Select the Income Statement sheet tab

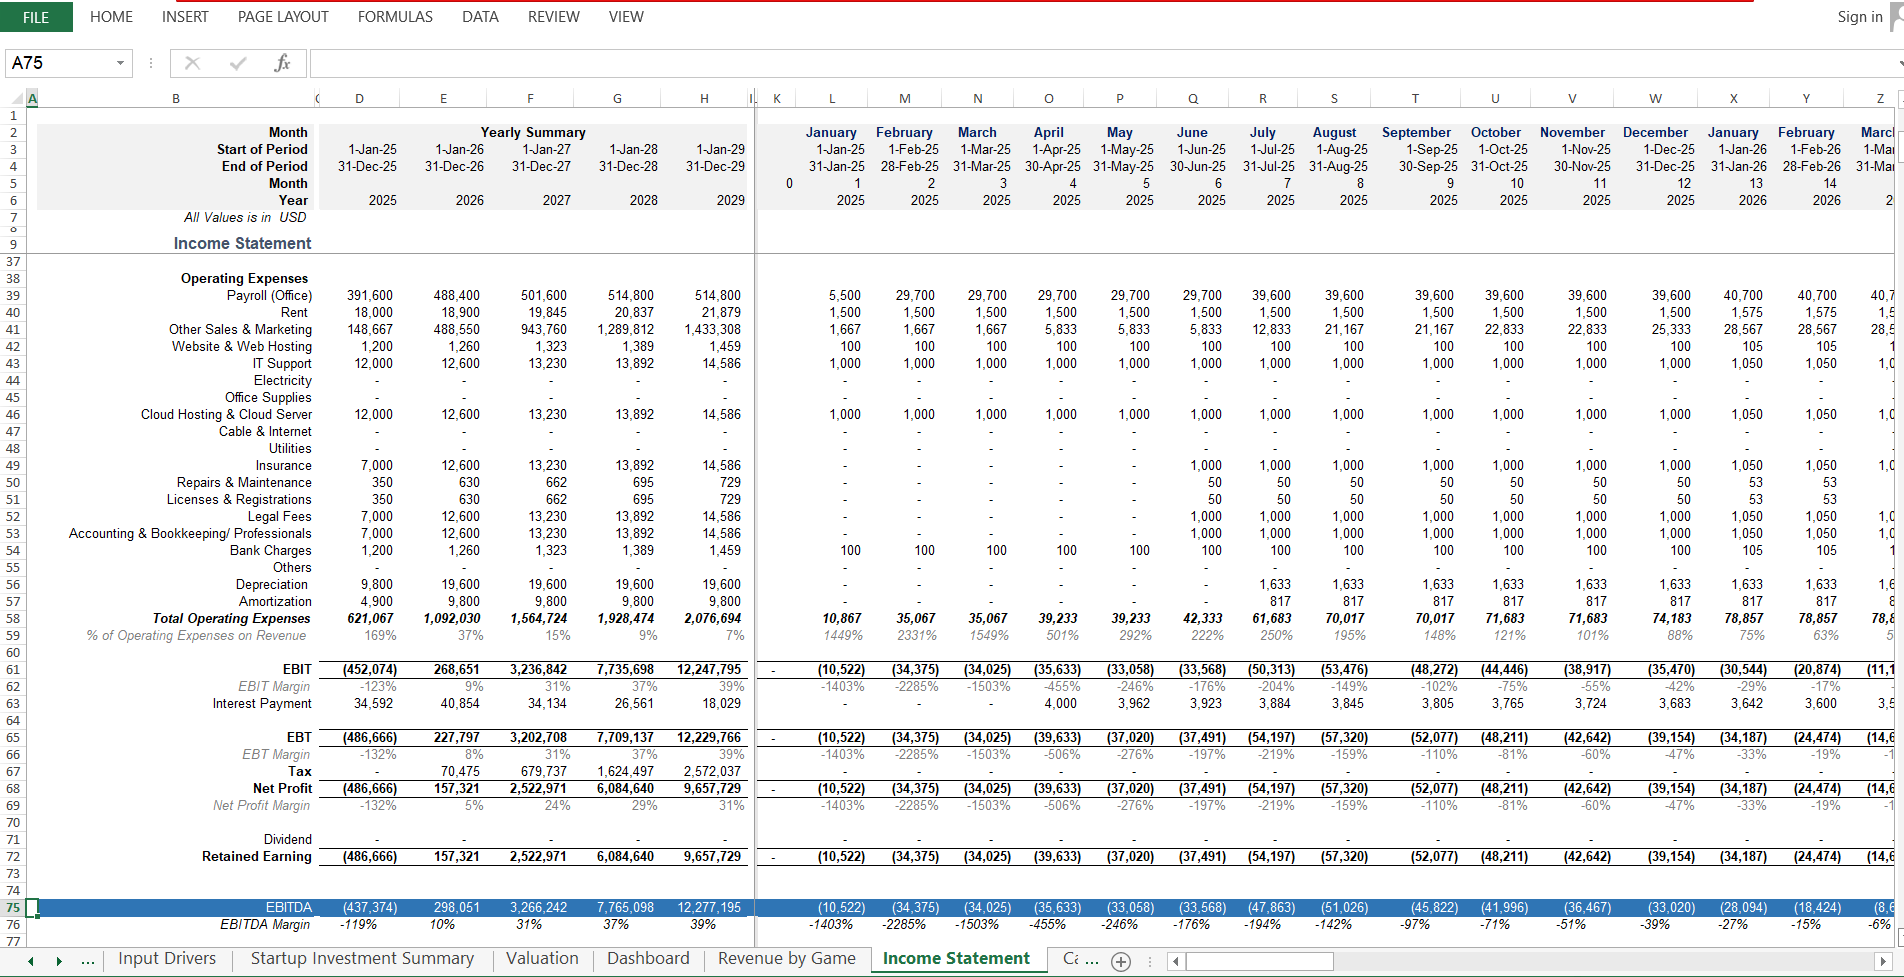tap(956, 958)
